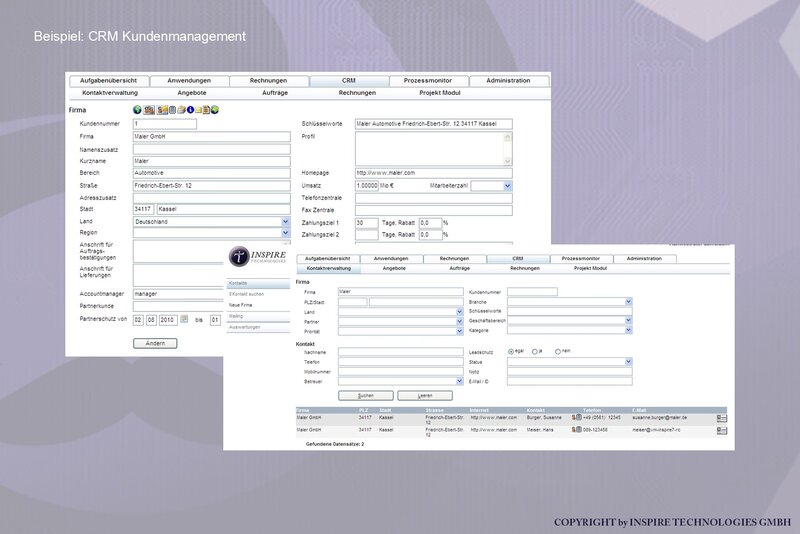Click the Profil text area scrollbar

tap(508, 148)
